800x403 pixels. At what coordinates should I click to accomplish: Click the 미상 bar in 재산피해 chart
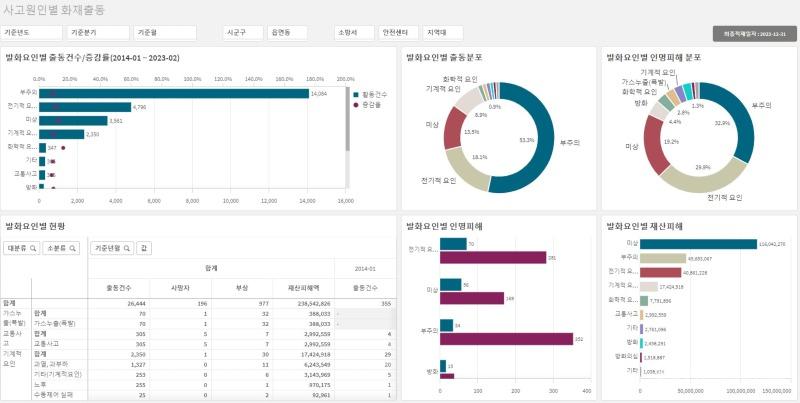tap(698, 243)
